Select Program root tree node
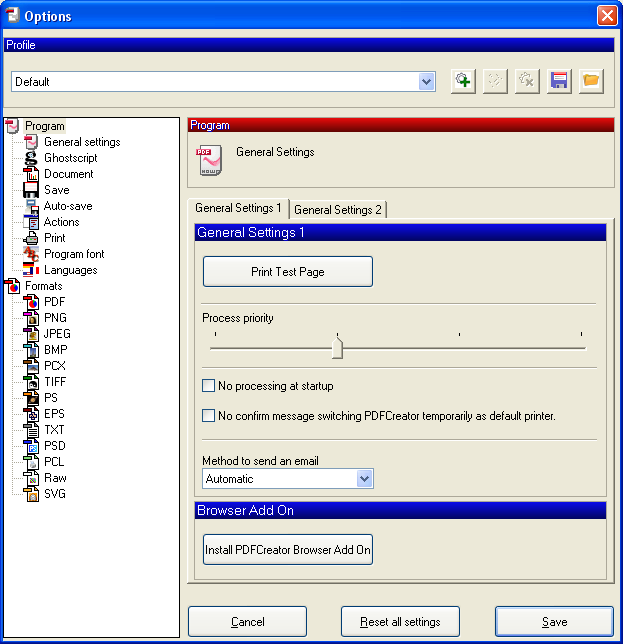The width and height of the screenshot is (623, 644). coord(45,126)
